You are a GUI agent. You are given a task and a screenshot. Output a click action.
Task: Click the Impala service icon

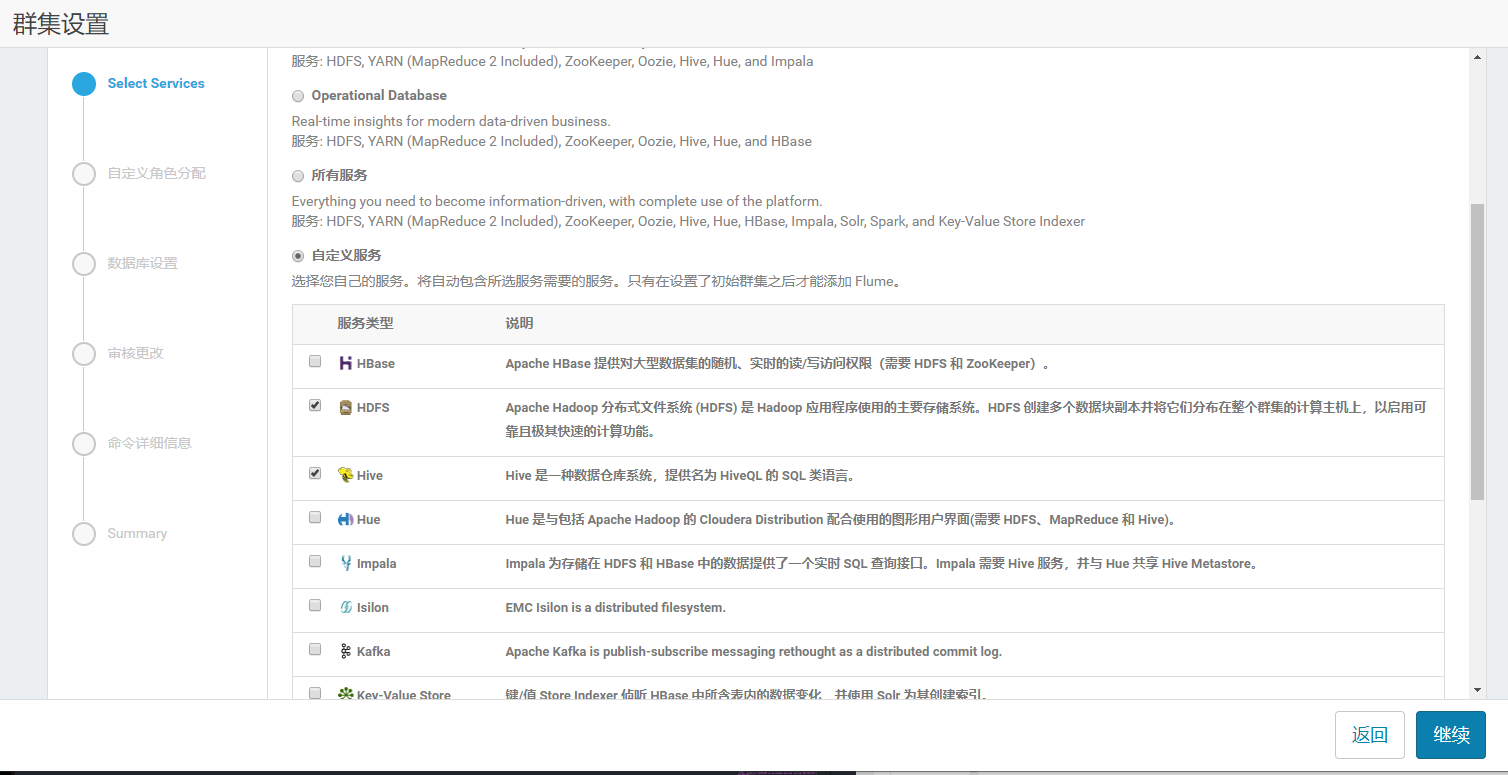[x=345, y=563]
